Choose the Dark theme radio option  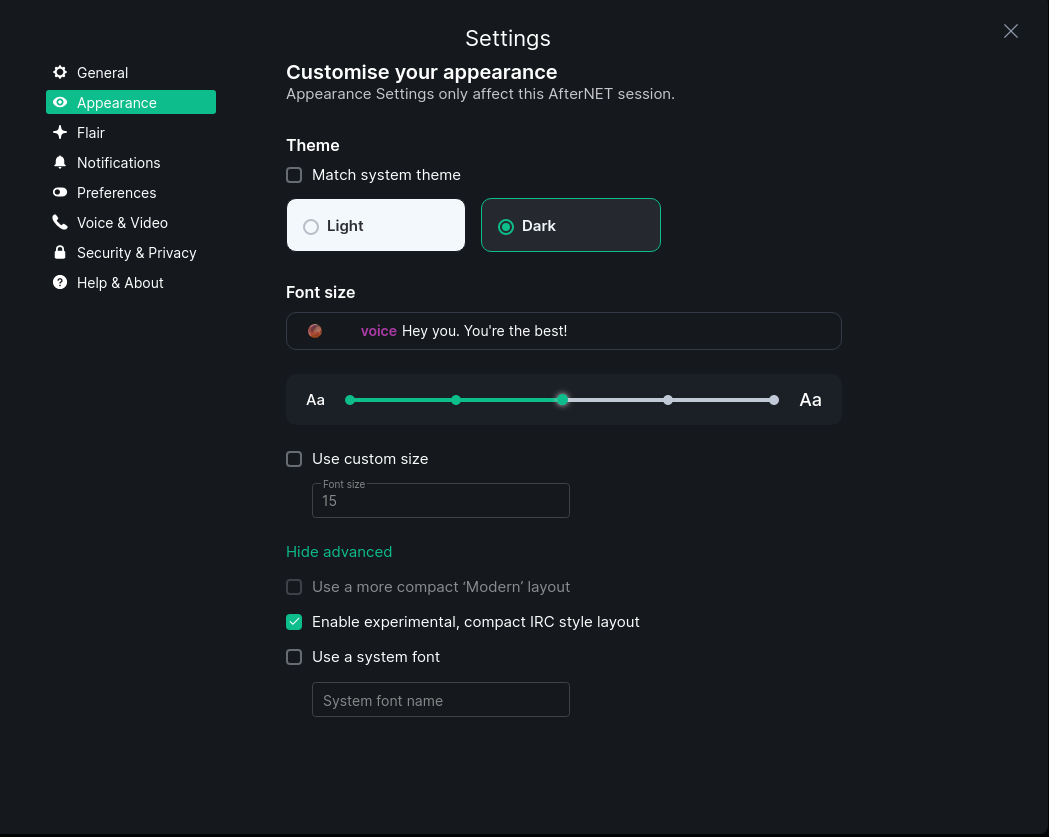[506, 227]
